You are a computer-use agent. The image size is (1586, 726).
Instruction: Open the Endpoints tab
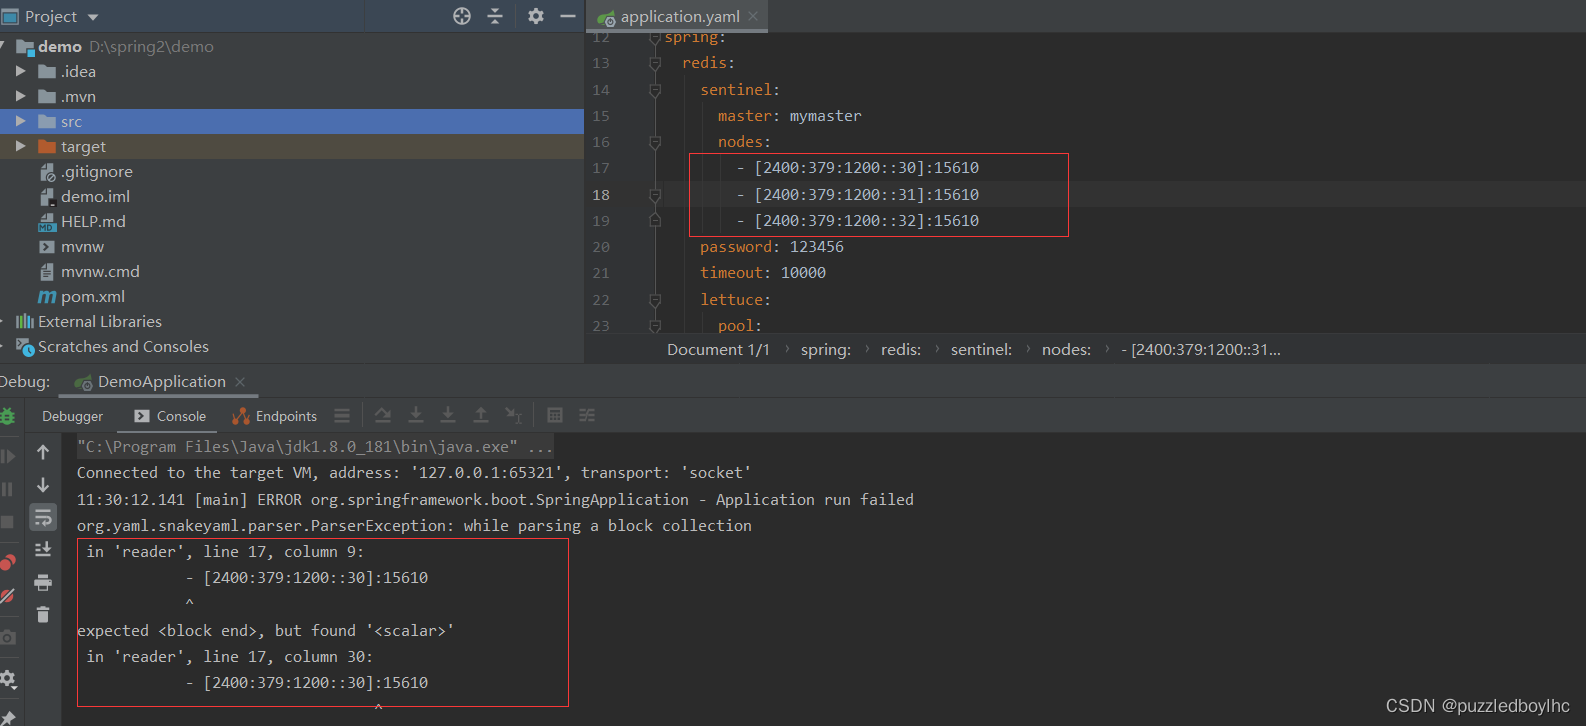point(274,416)
